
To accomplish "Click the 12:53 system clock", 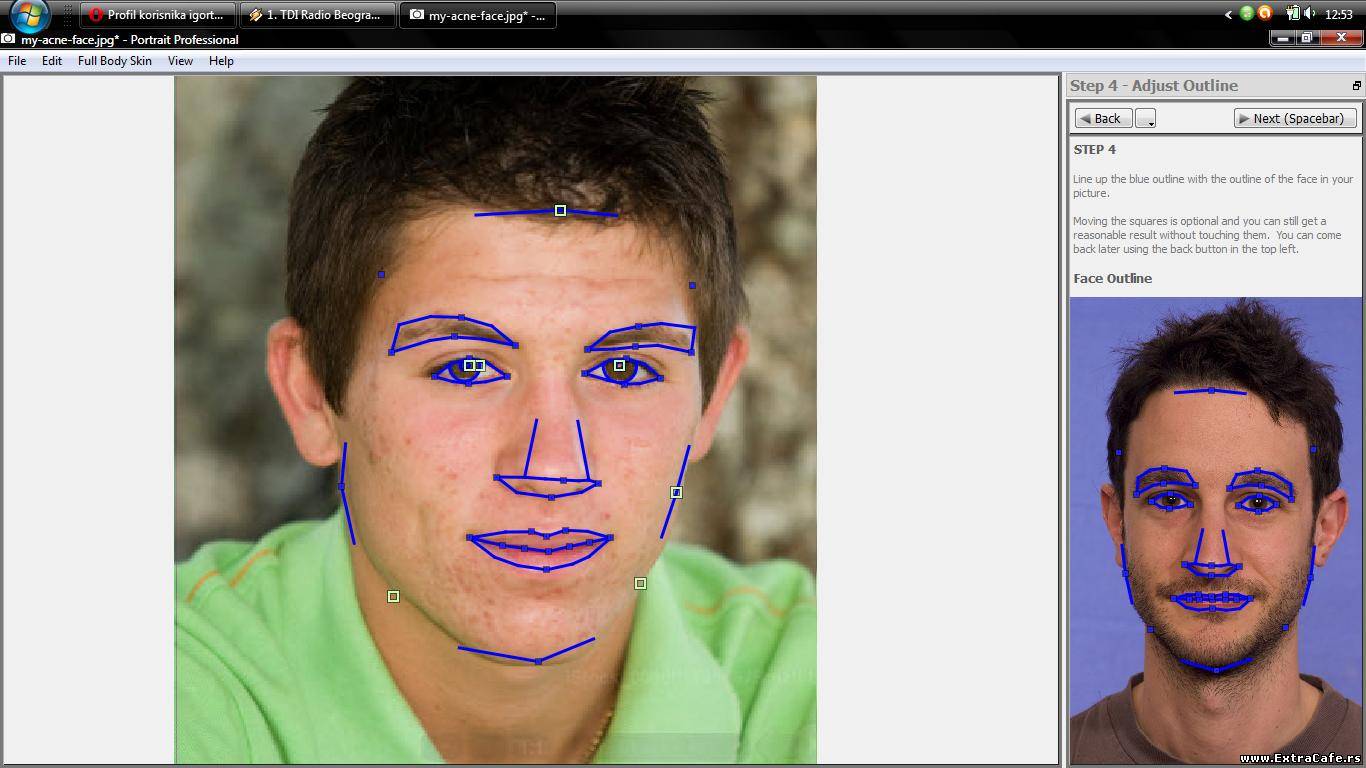I will click(x=1338, y=15).
